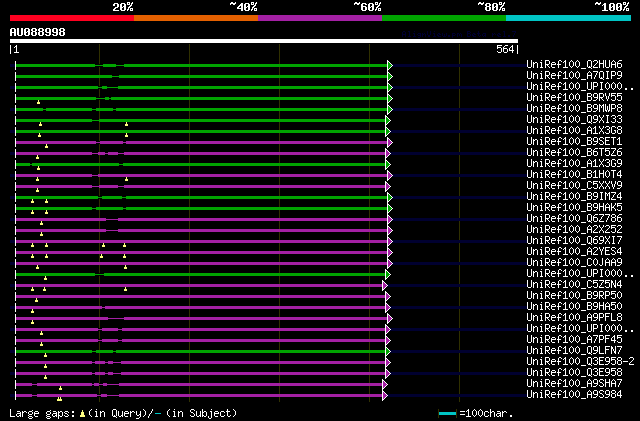Click the cyan 100char scale bar
This screenshot has height=421, width=640.
447,414
